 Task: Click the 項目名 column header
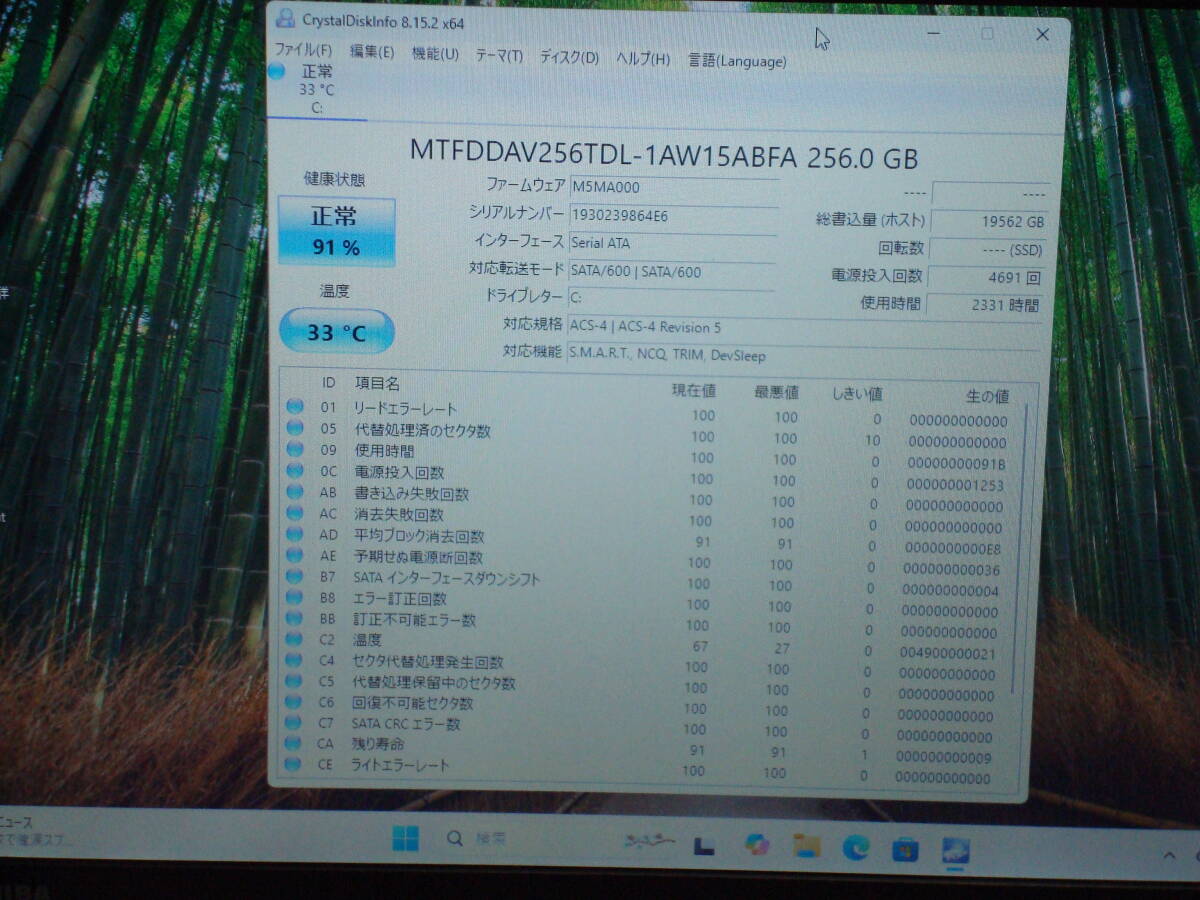coord(377,383)
